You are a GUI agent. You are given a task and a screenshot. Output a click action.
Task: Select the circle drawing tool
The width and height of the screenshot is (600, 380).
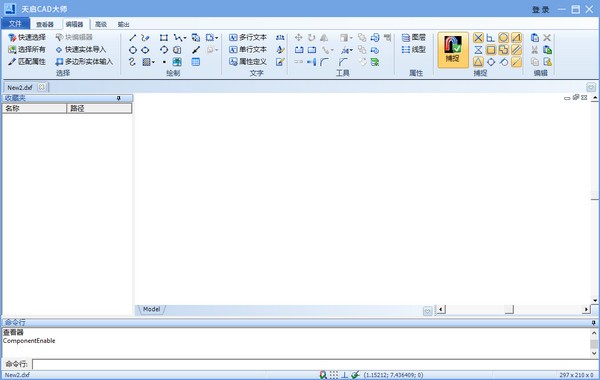tap(132, 50)
